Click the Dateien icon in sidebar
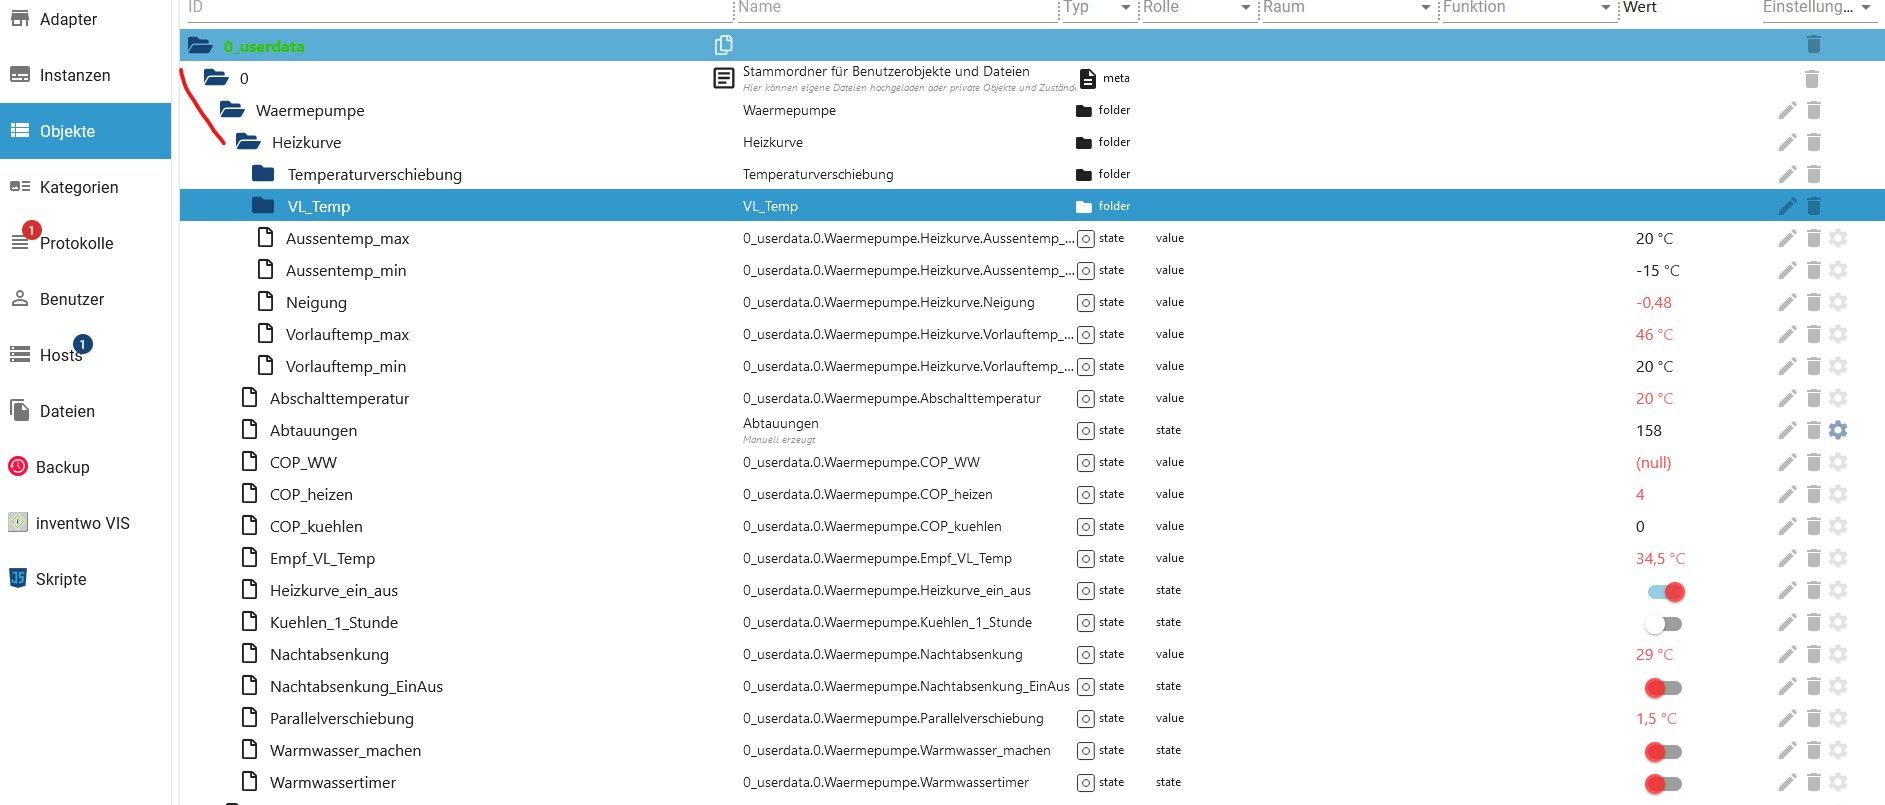The width and height of the screenshot is (1885, 805). click(19, 410)
